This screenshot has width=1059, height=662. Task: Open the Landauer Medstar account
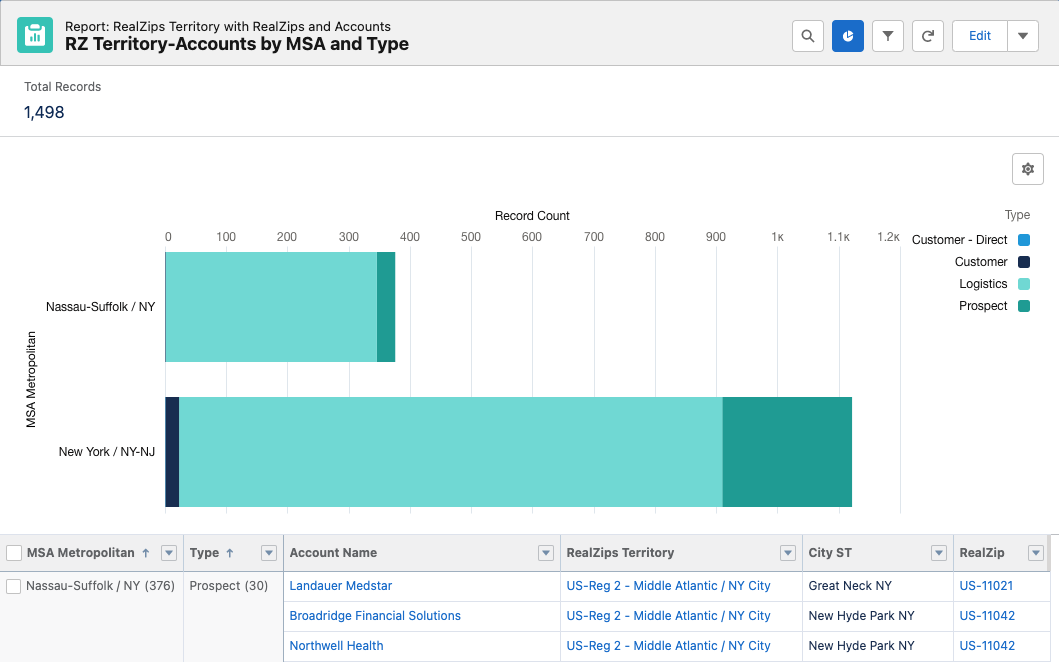click(x=340, y=586)
